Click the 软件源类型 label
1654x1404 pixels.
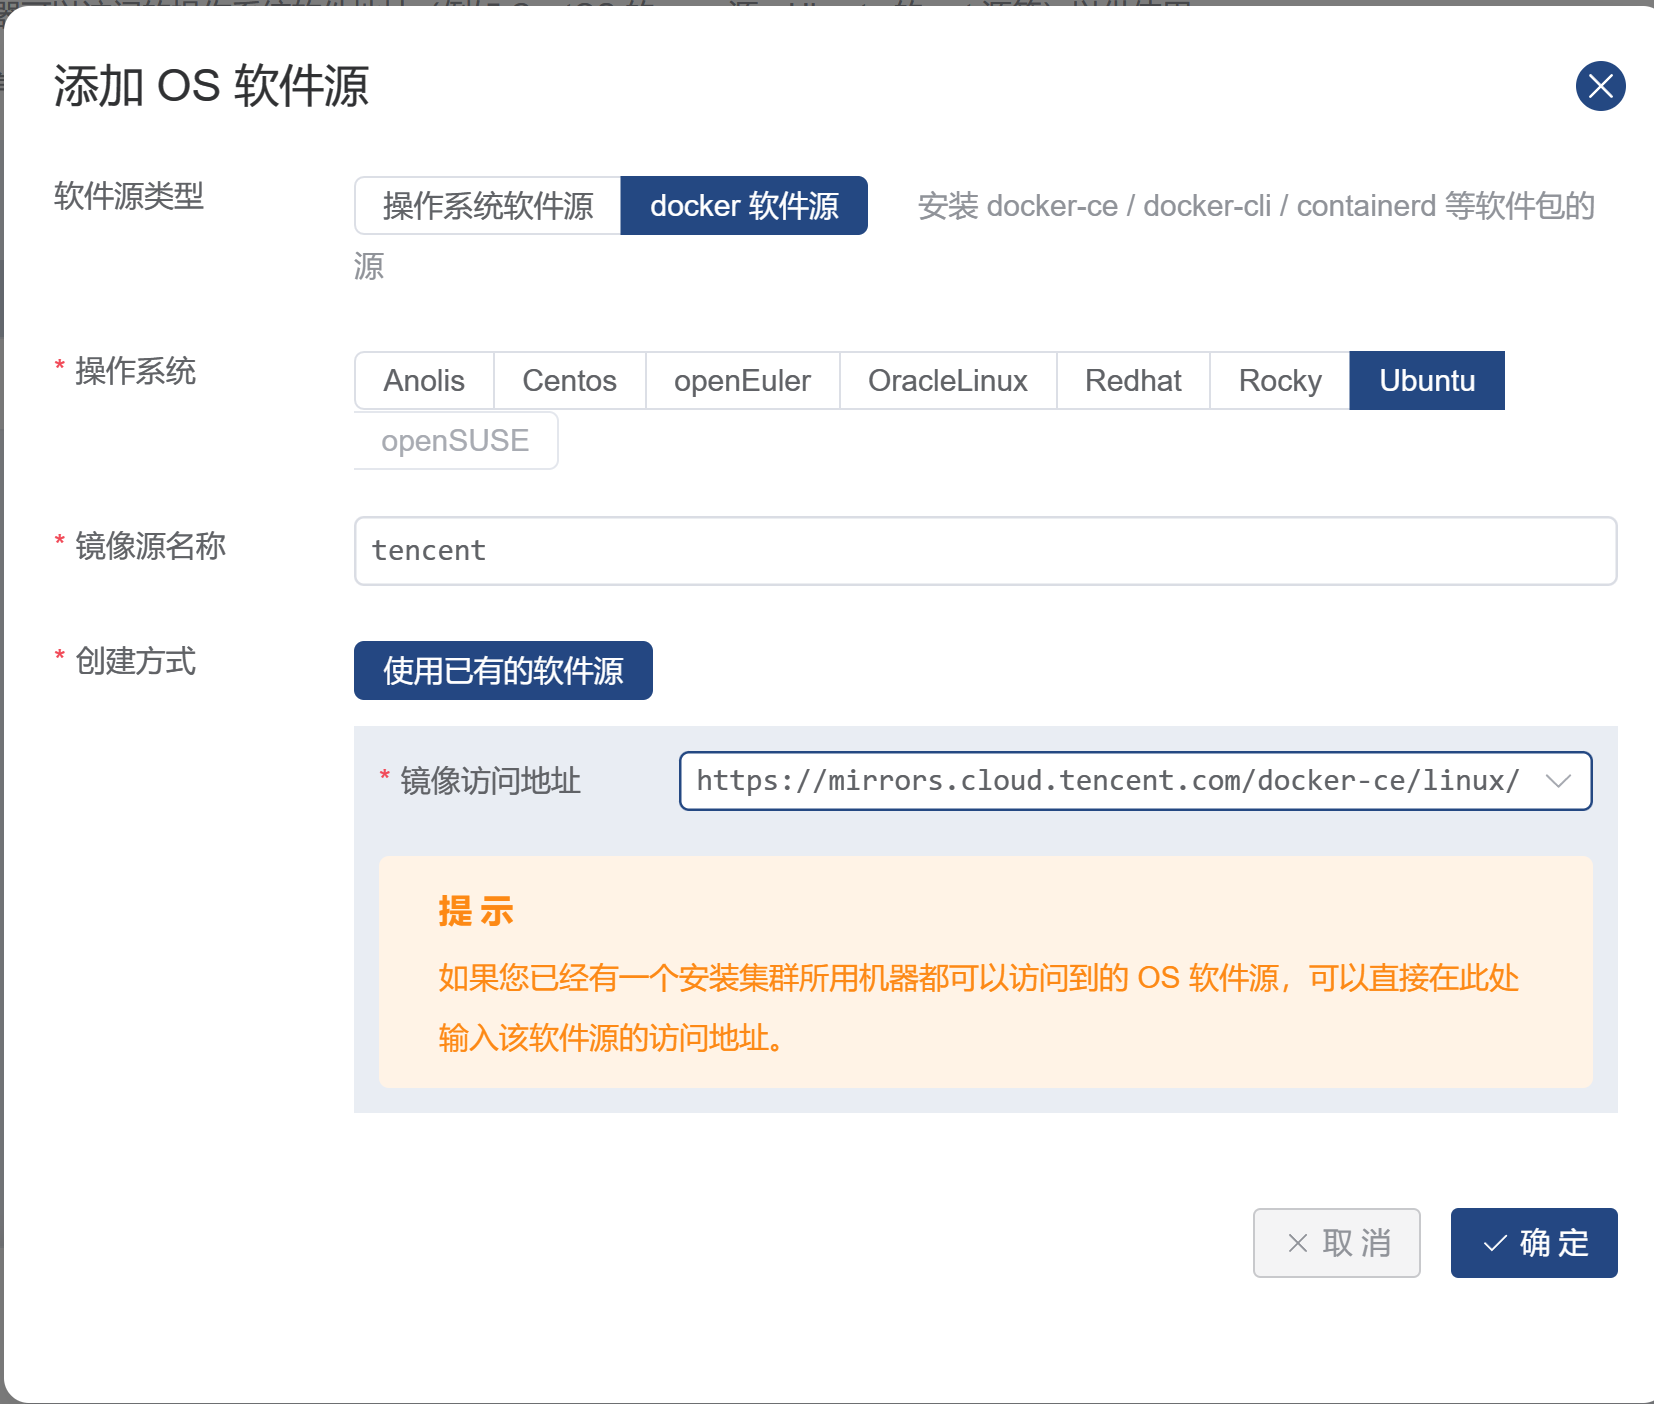coord(129,196)
